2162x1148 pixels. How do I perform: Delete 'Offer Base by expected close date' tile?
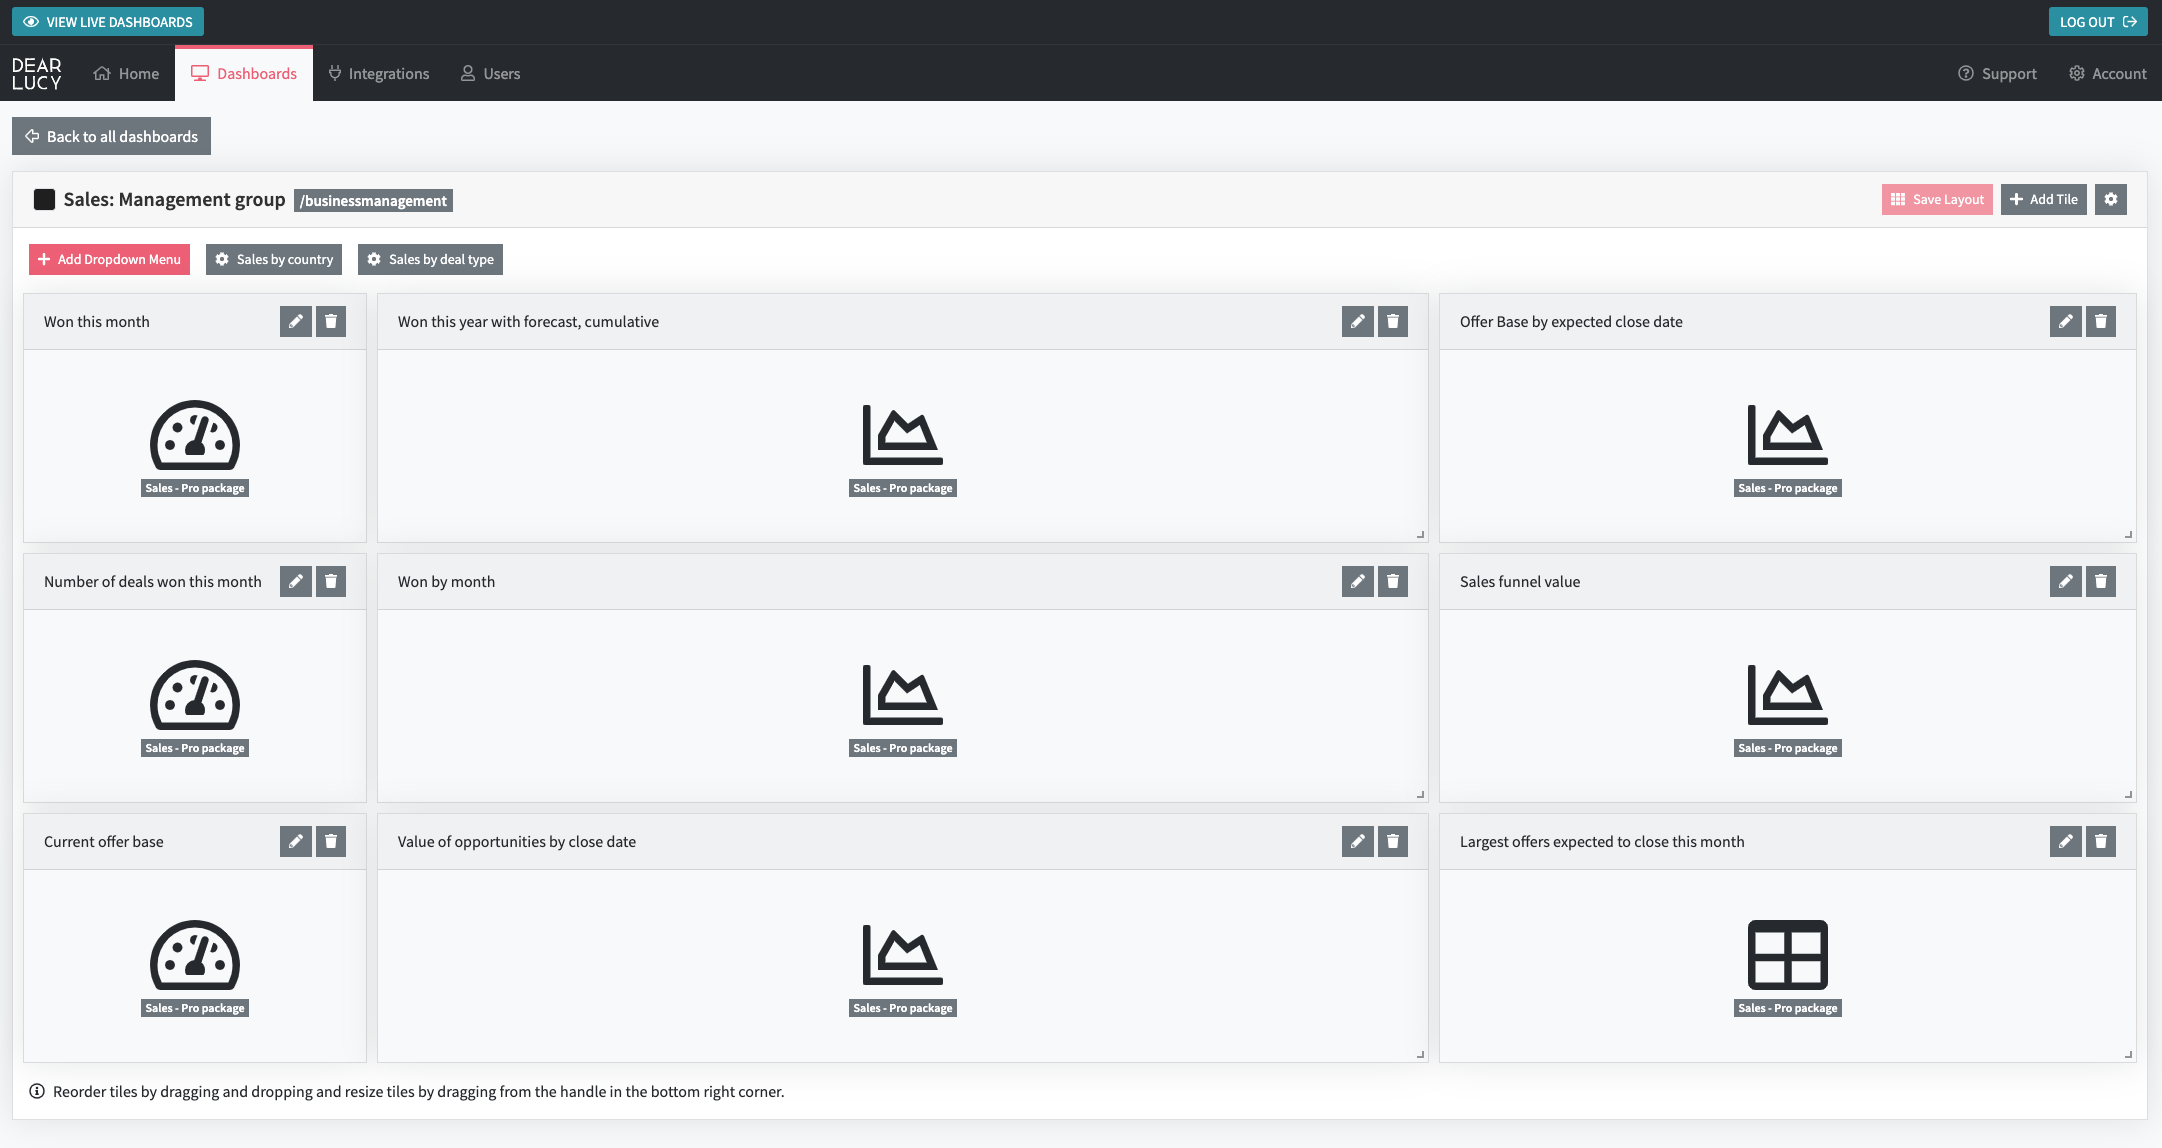click(2101, 321)
